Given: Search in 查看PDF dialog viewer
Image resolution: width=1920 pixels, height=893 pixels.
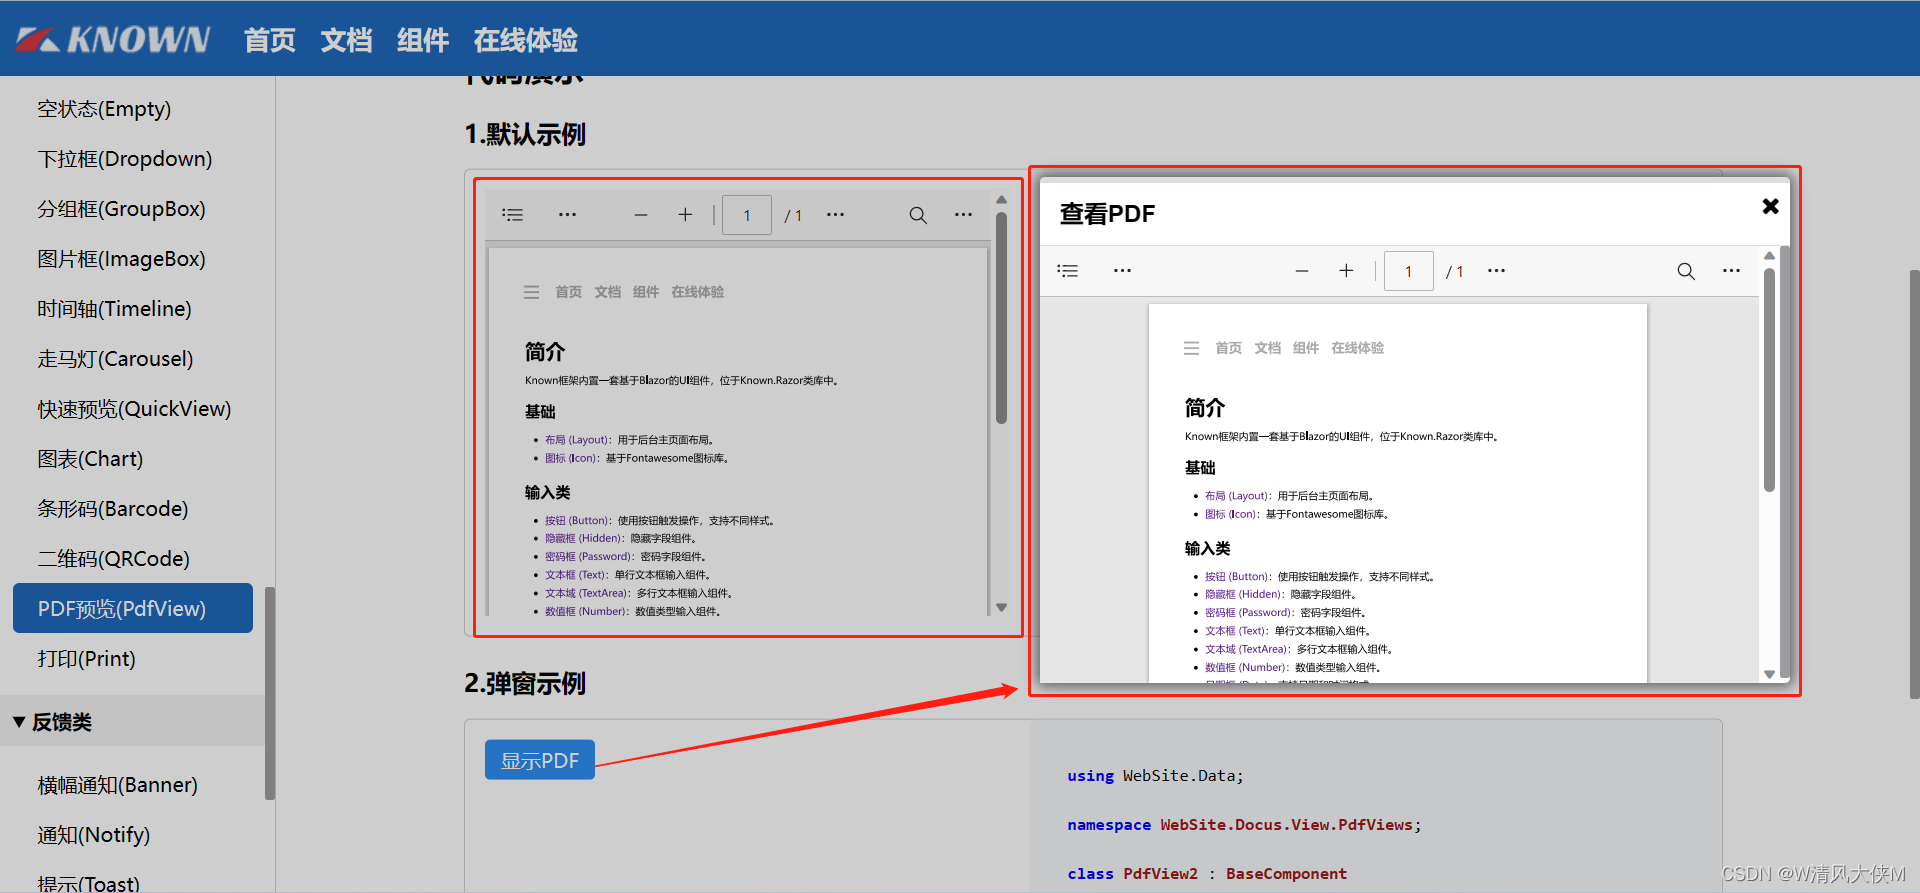Looking at the screenshot, I should [1686, 271].
